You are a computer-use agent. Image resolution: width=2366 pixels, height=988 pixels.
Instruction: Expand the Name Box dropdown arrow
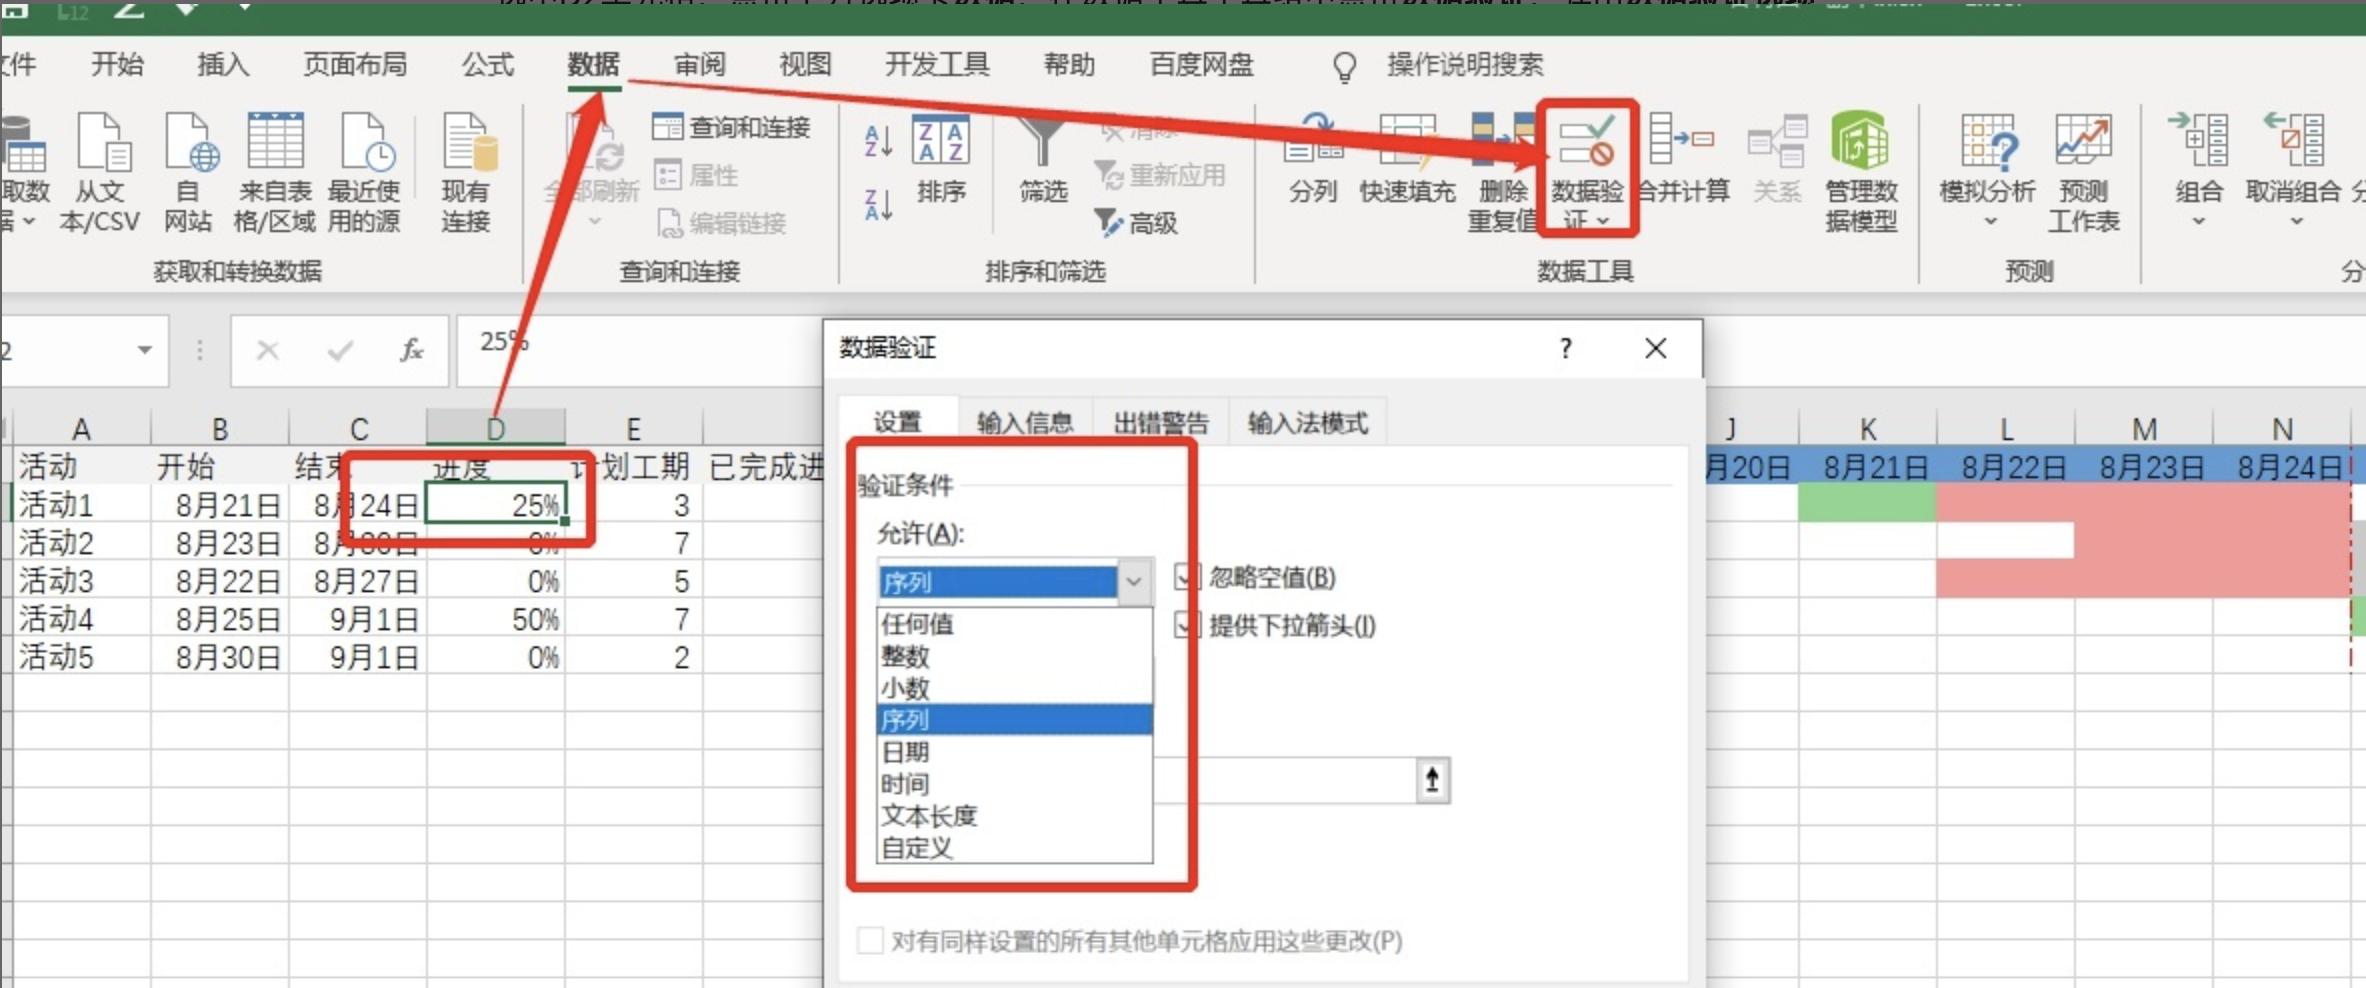pos(145,350)
